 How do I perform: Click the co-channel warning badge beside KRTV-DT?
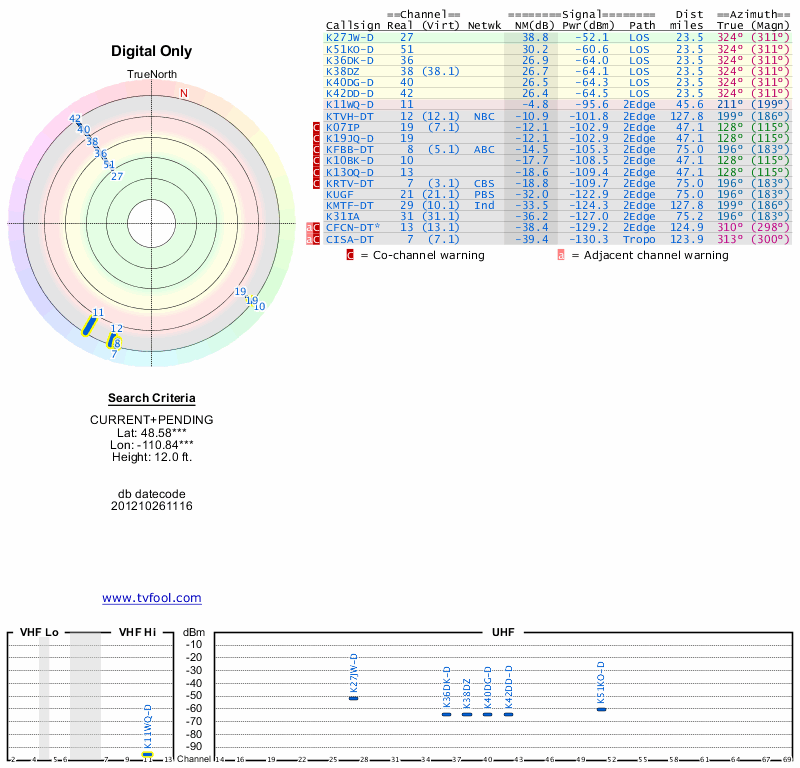coord(316,183)
